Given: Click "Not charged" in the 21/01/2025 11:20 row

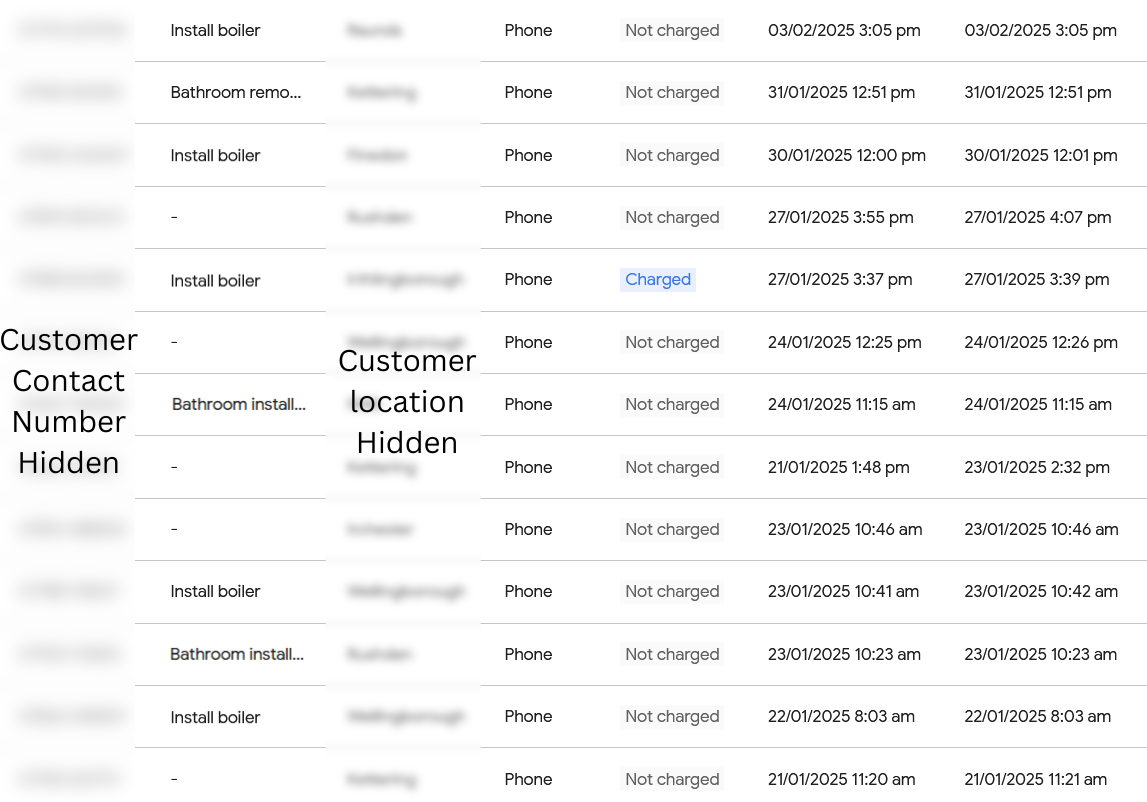Looking at the screenshot, I should [x=672, y=780].
